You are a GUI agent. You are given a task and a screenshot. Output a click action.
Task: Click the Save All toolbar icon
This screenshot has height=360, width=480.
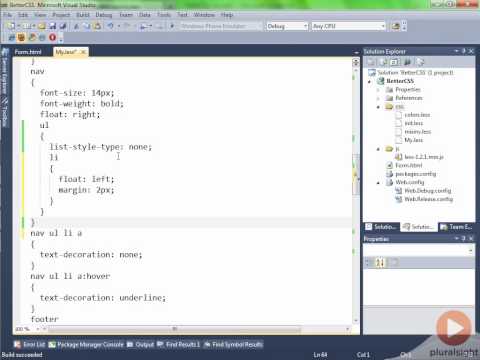pos(62,26)
